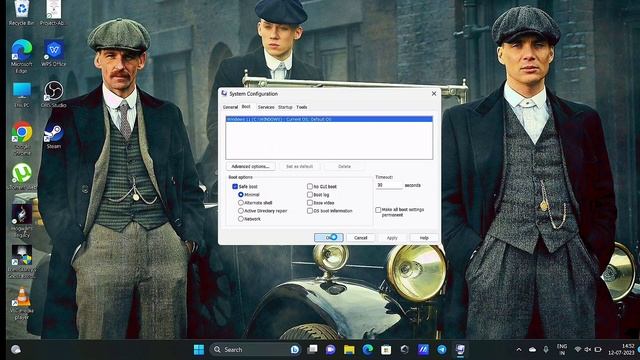Viewport: 640px width, 360px height.
Task: Switch to the Services tab
Action: point(266,107)
